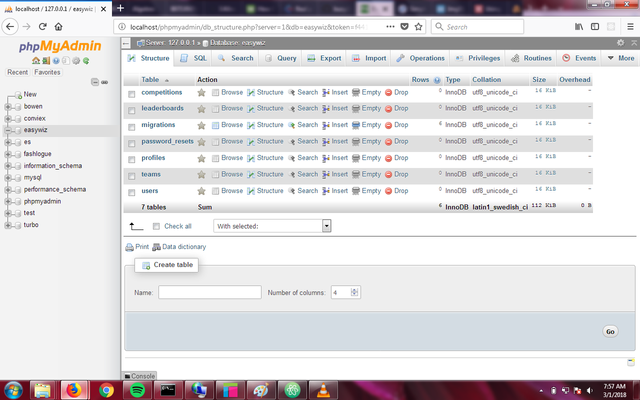Tick the teams table checkbox
The height and width of the screenshot is (400, 640).
coord(131,176)
